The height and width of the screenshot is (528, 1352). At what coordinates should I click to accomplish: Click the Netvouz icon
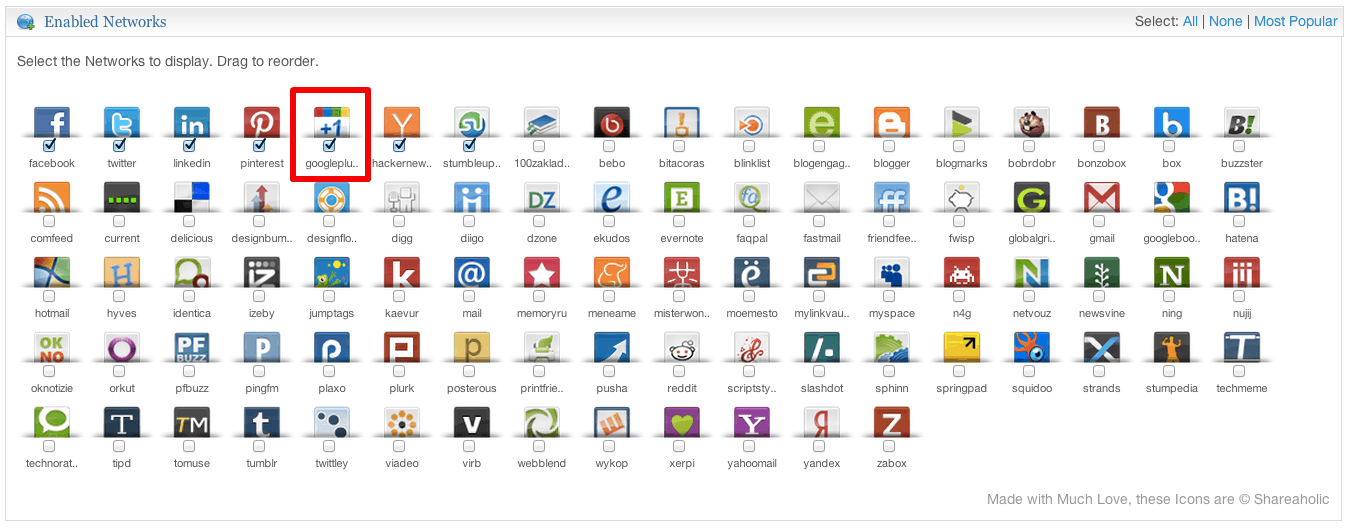pos(1032,274)
